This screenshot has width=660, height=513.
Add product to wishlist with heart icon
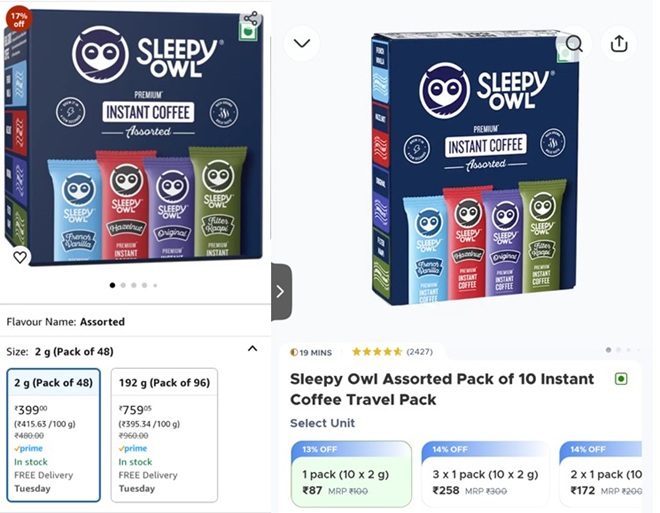coord(20,257)
